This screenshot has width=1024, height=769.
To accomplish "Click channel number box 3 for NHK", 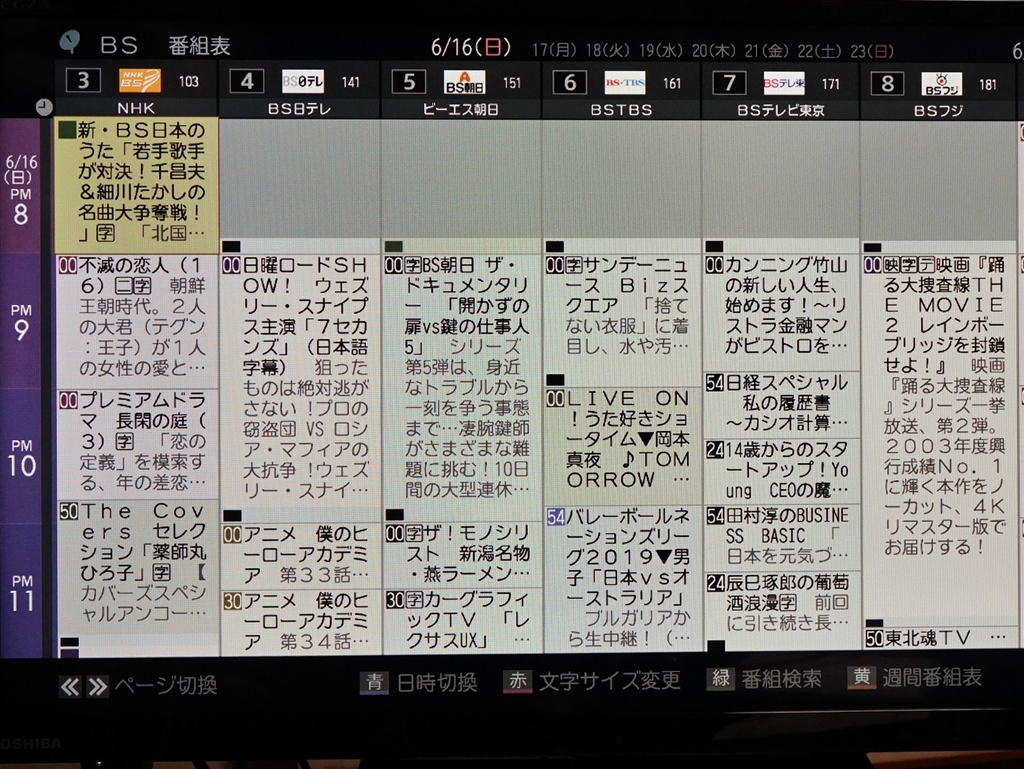I will [83, 81].
